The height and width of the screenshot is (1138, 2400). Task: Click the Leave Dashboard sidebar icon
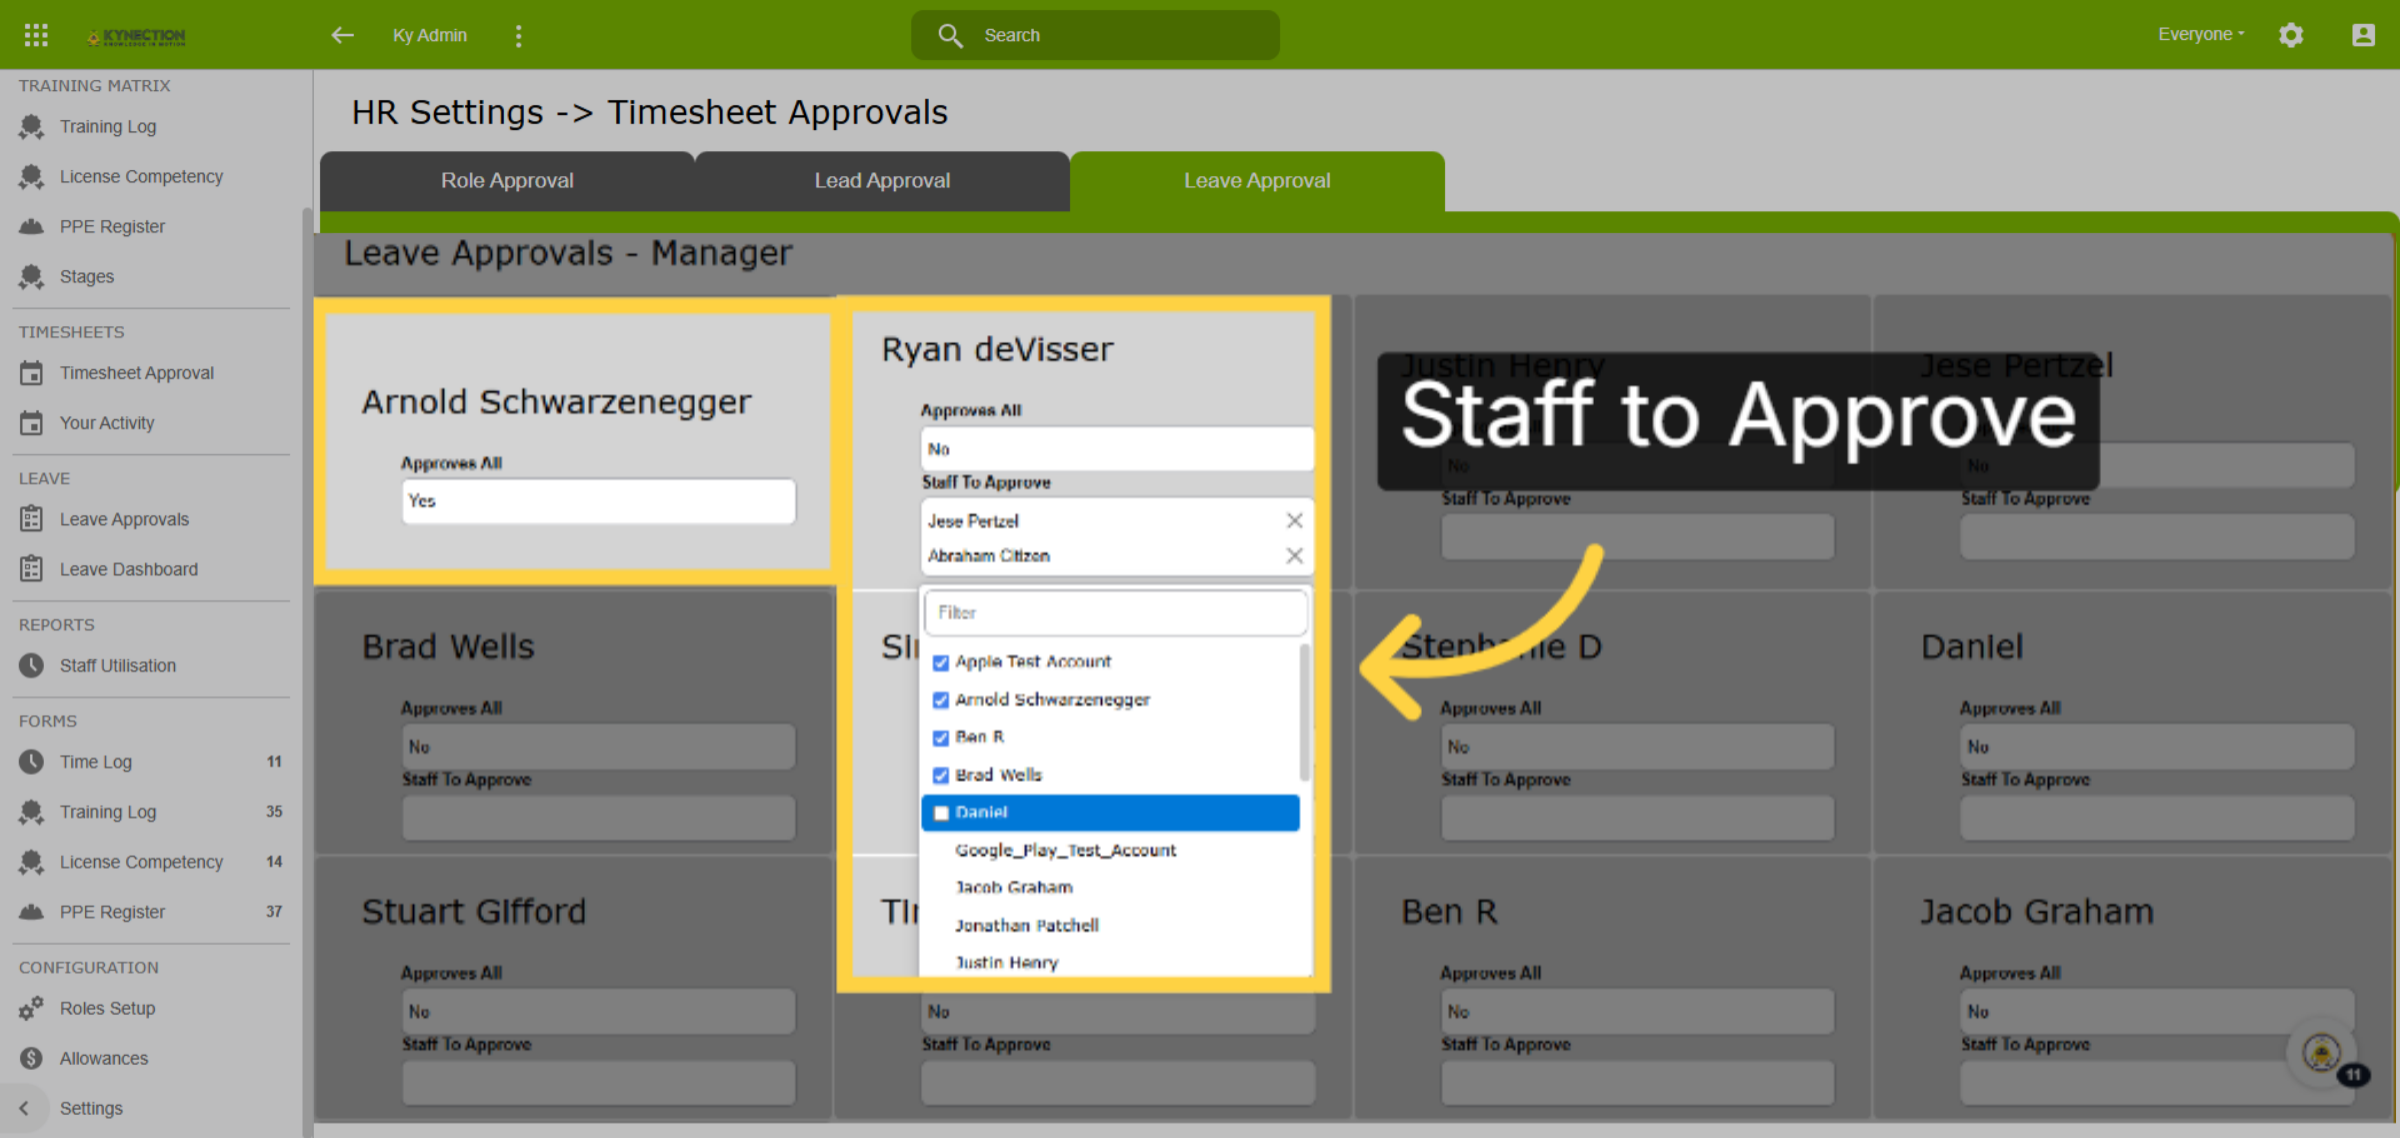pyautogui.click(x=31, y=569)
